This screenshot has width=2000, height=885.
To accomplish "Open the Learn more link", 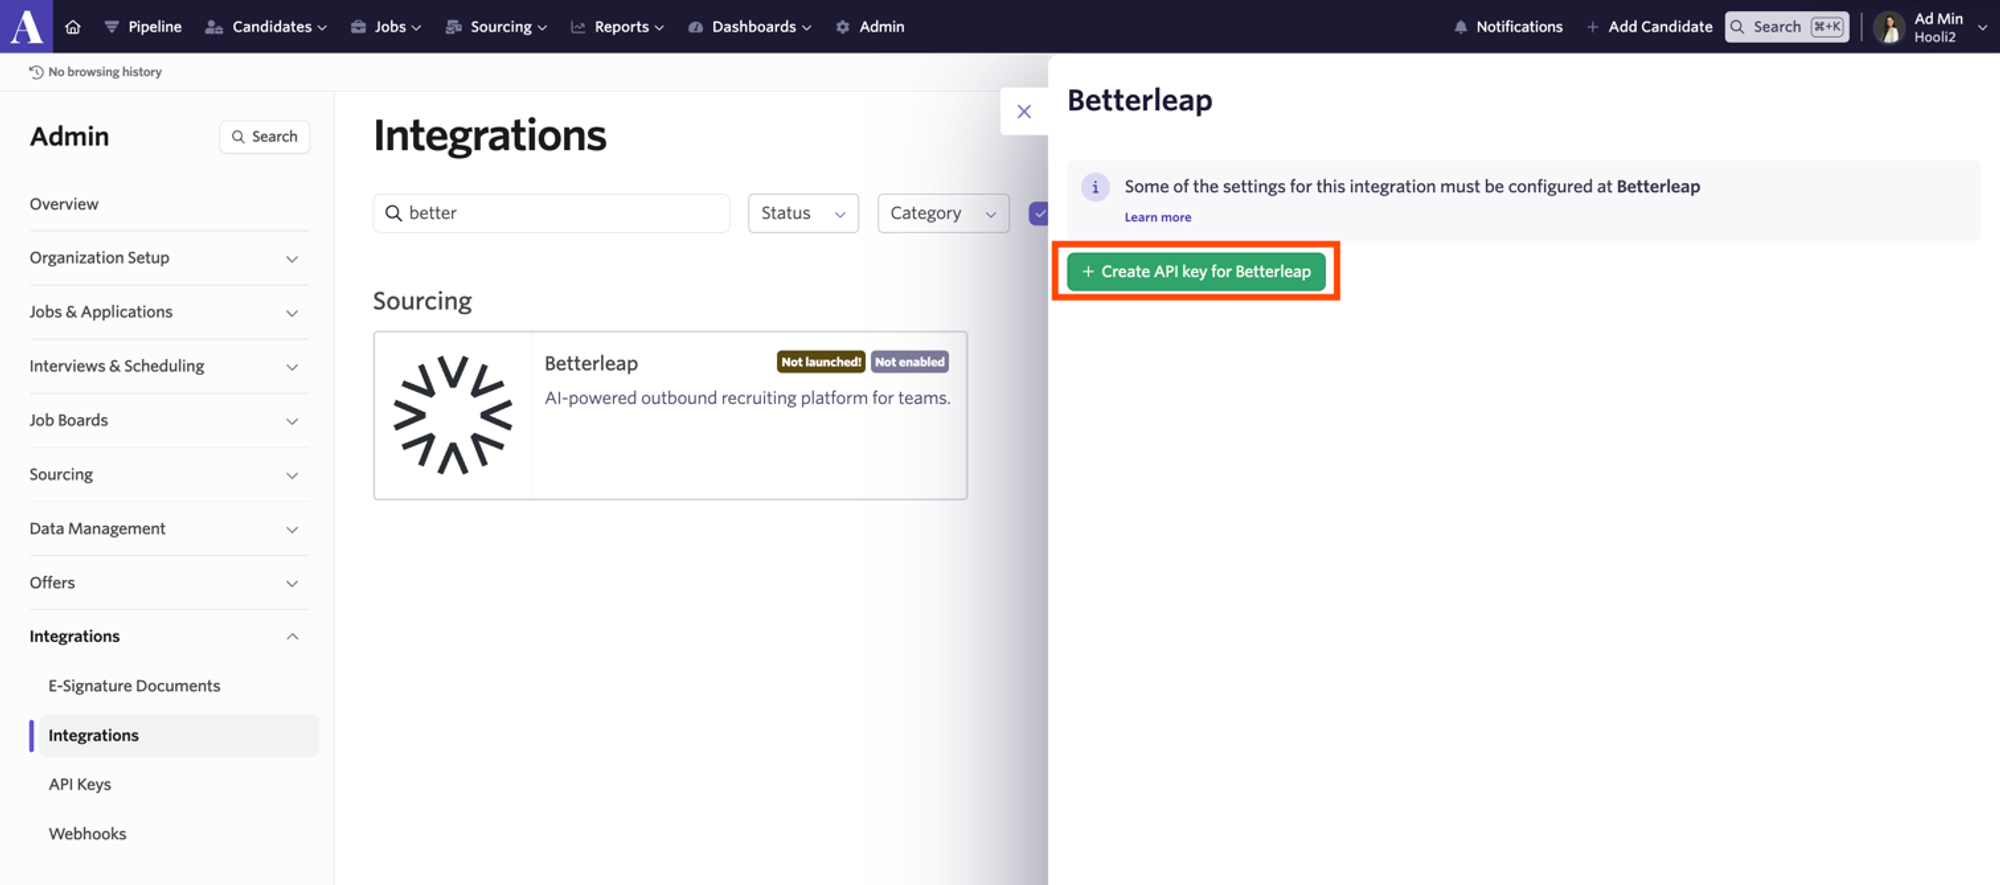I will coord(1157,217).
